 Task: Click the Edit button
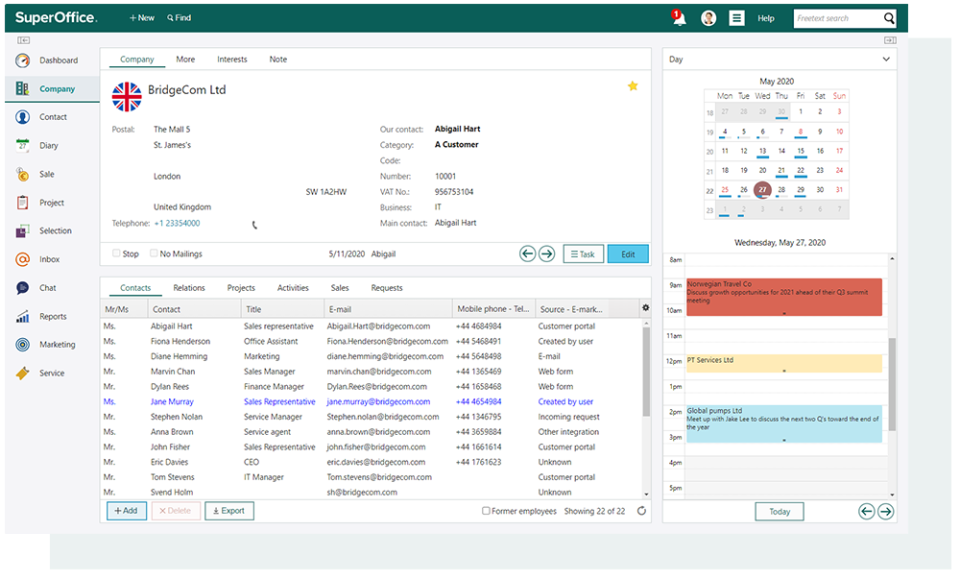pyautogui.click(x=628, y=254)
